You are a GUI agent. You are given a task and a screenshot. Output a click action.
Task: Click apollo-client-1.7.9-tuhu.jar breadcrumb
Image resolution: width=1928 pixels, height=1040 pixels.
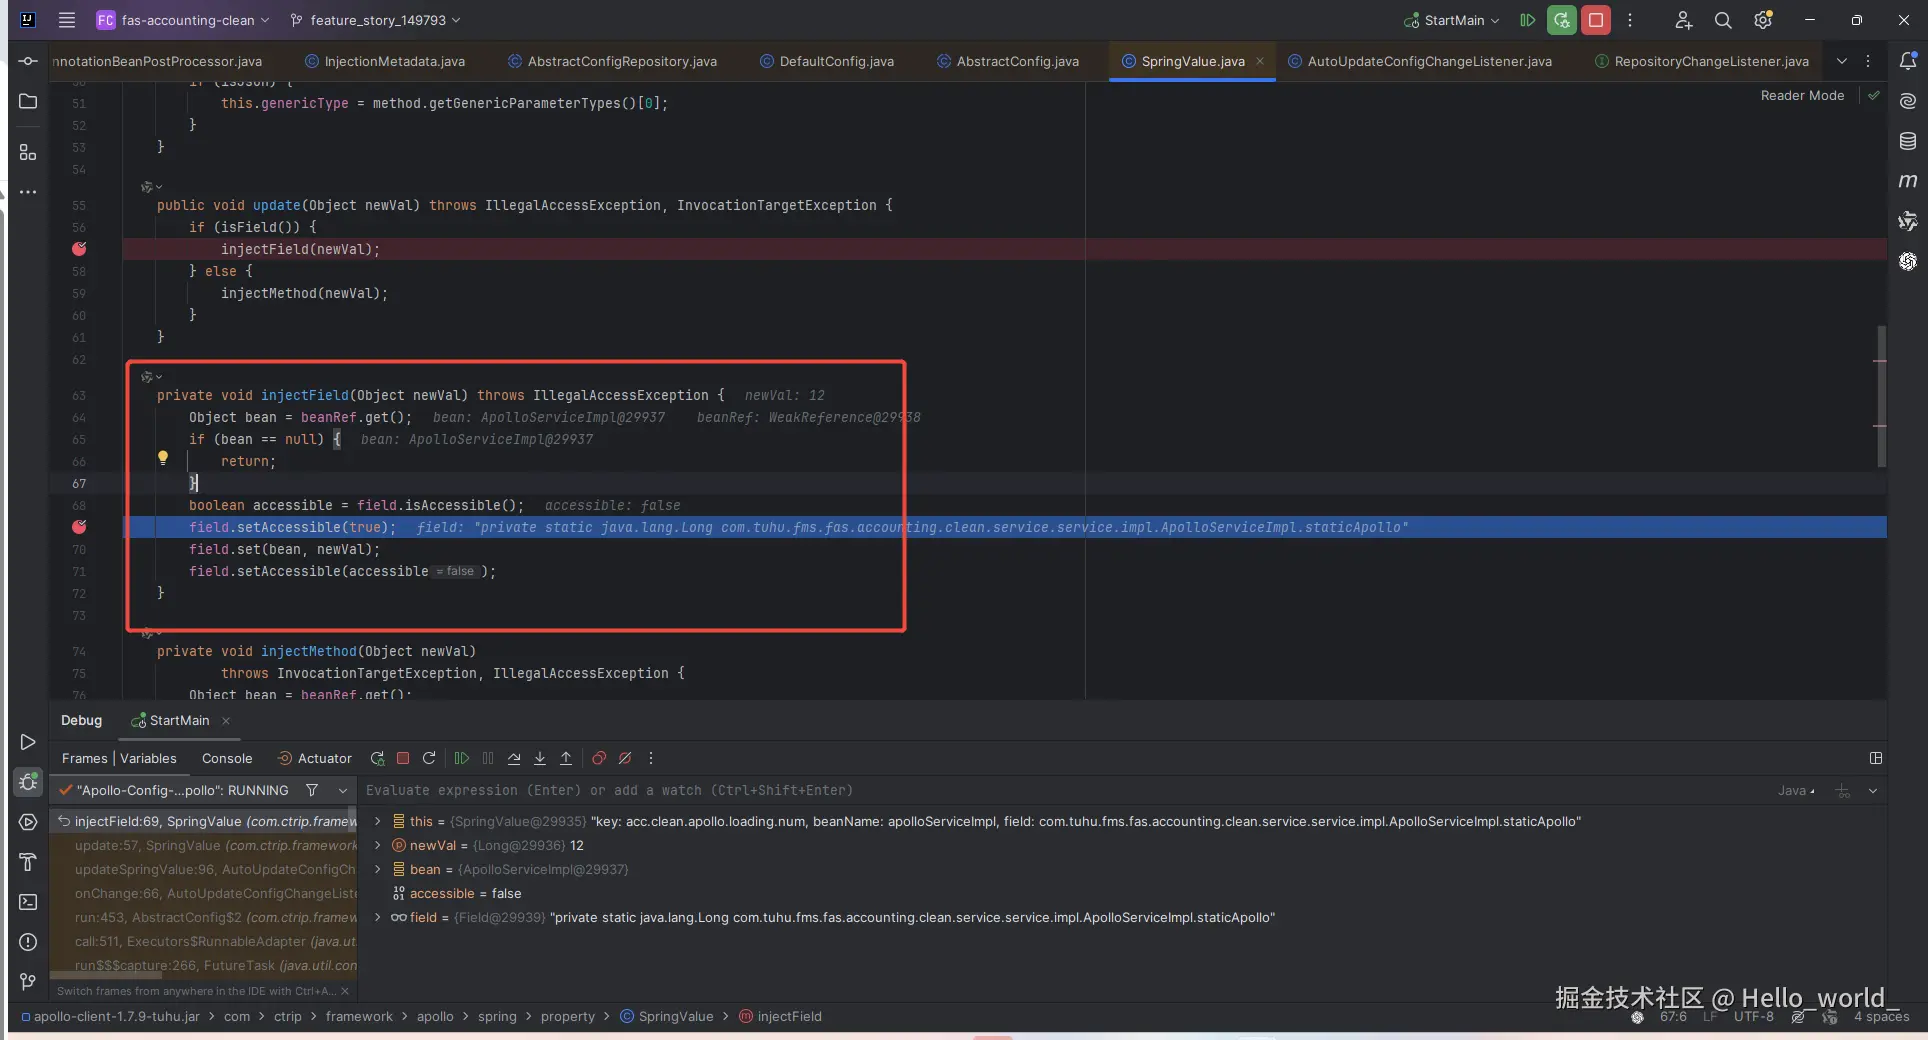110,1016
